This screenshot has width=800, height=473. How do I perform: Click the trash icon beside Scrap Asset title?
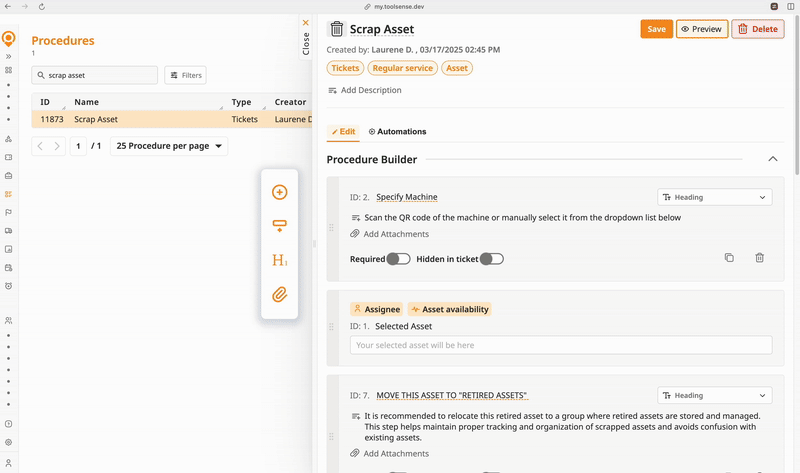click(x=337, y=29)
